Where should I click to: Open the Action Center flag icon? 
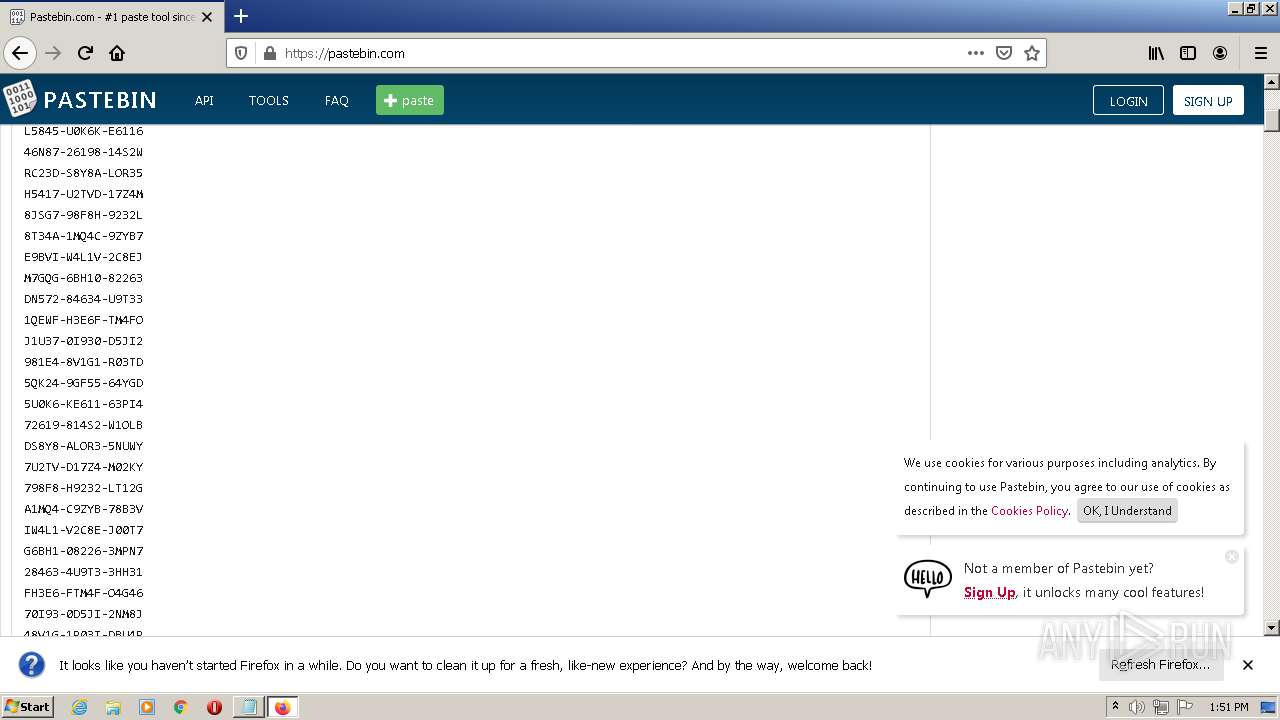pos(1185,707)
